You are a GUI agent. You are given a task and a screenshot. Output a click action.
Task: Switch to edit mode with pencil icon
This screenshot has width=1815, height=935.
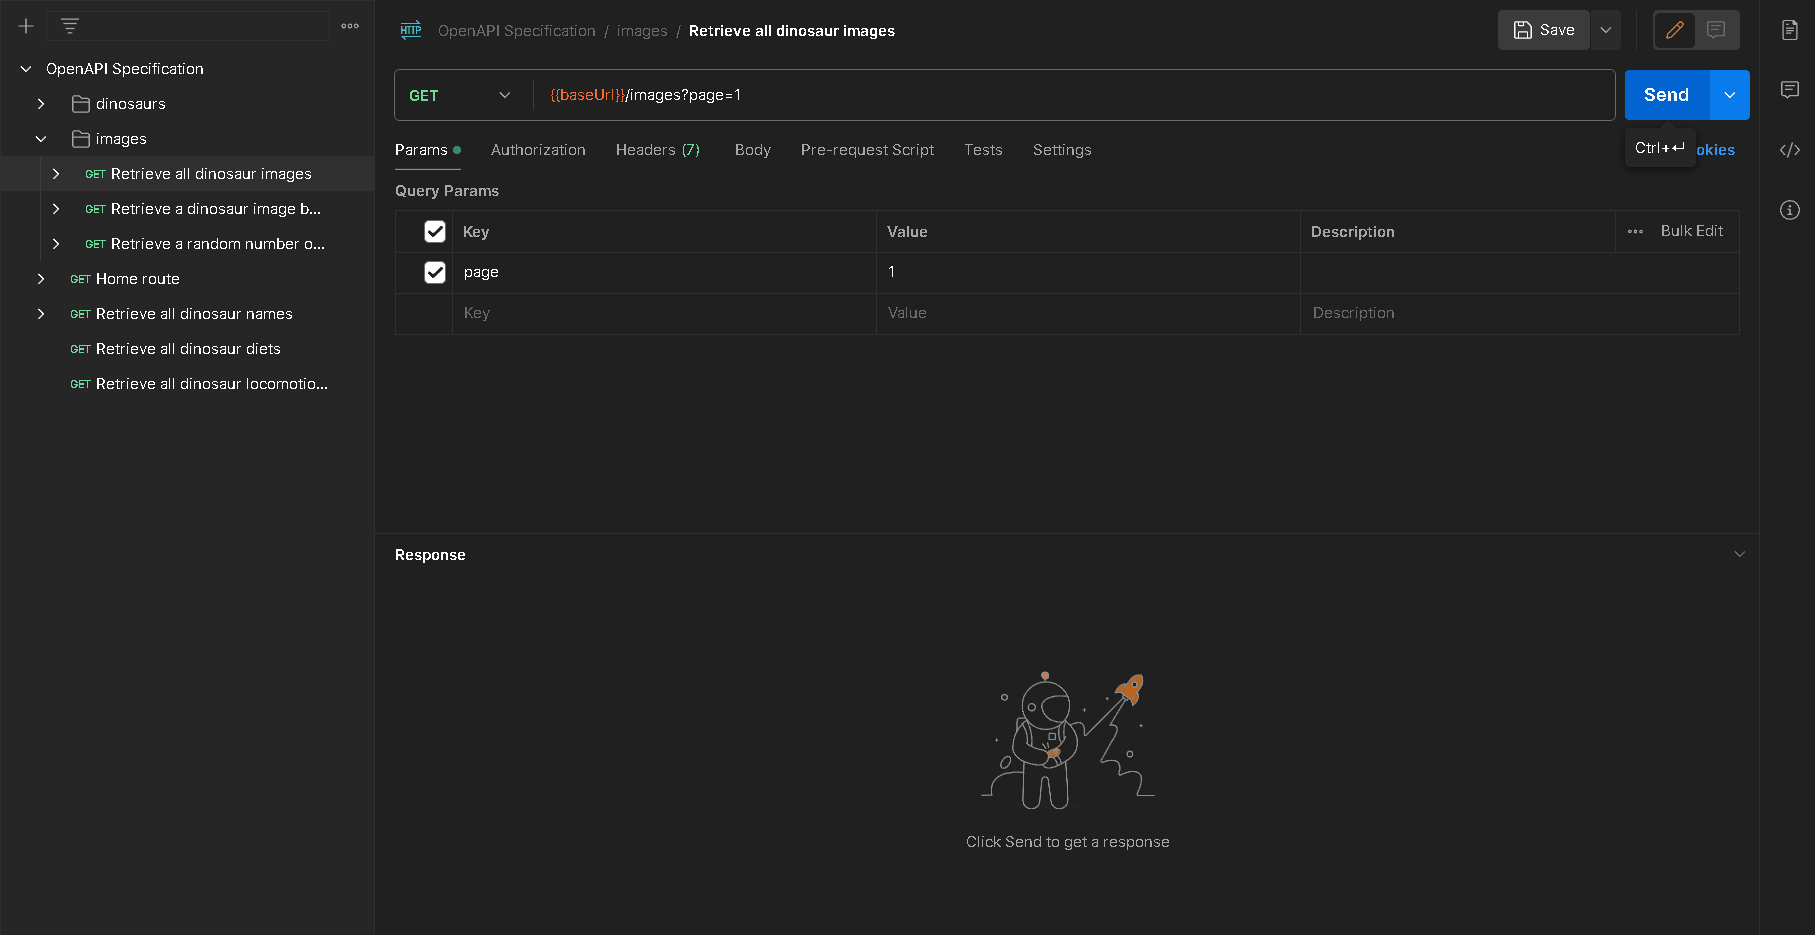coord(1675,30)
